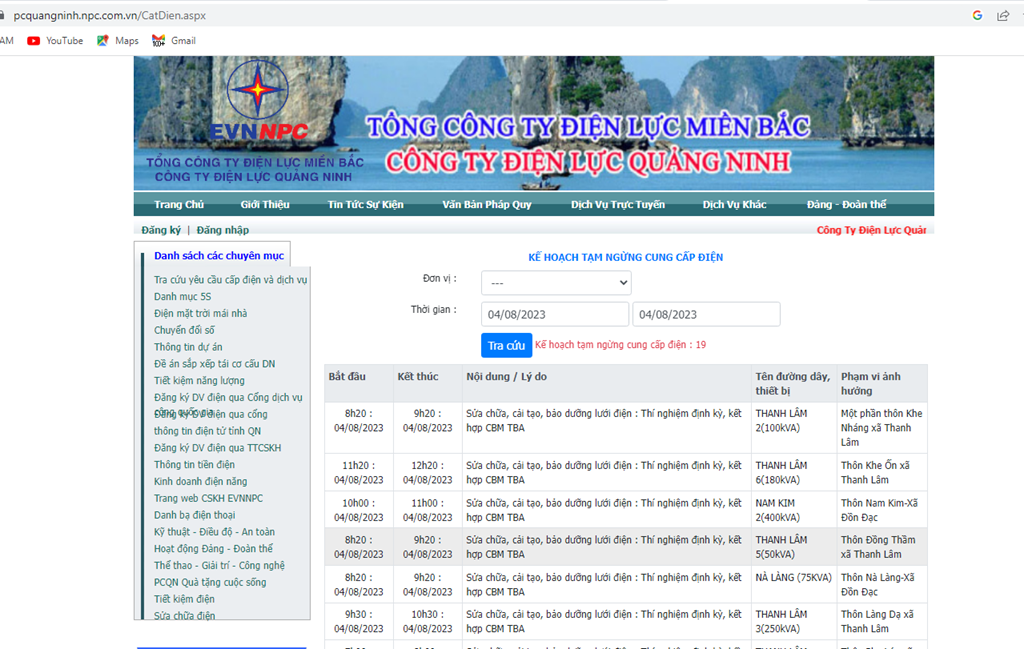The height and width of the screenshot is (649, 1024).
Task: Select the end date input field
Action: [x=706, y=314]
